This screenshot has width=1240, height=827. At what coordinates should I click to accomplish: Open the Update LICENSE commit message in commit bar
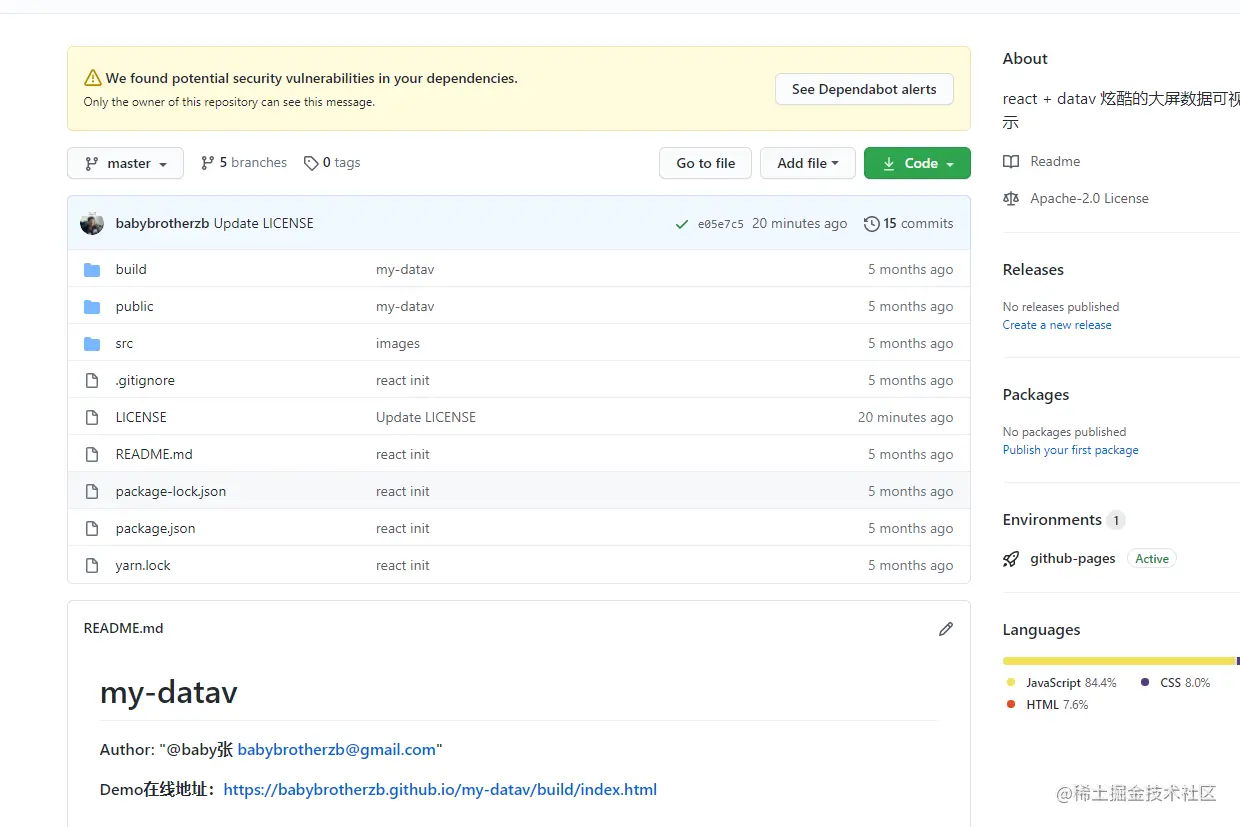(x=264, y=223)
